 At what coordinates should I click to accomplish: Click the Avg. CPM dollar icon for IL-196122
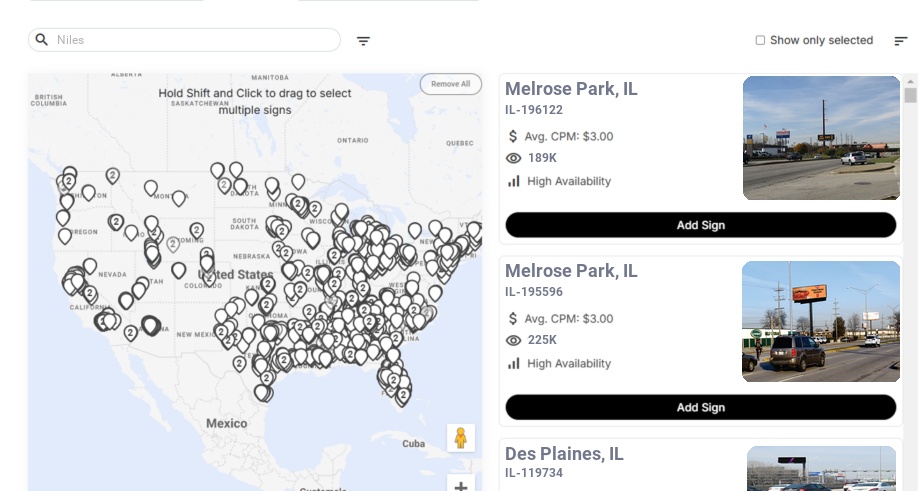513,136
